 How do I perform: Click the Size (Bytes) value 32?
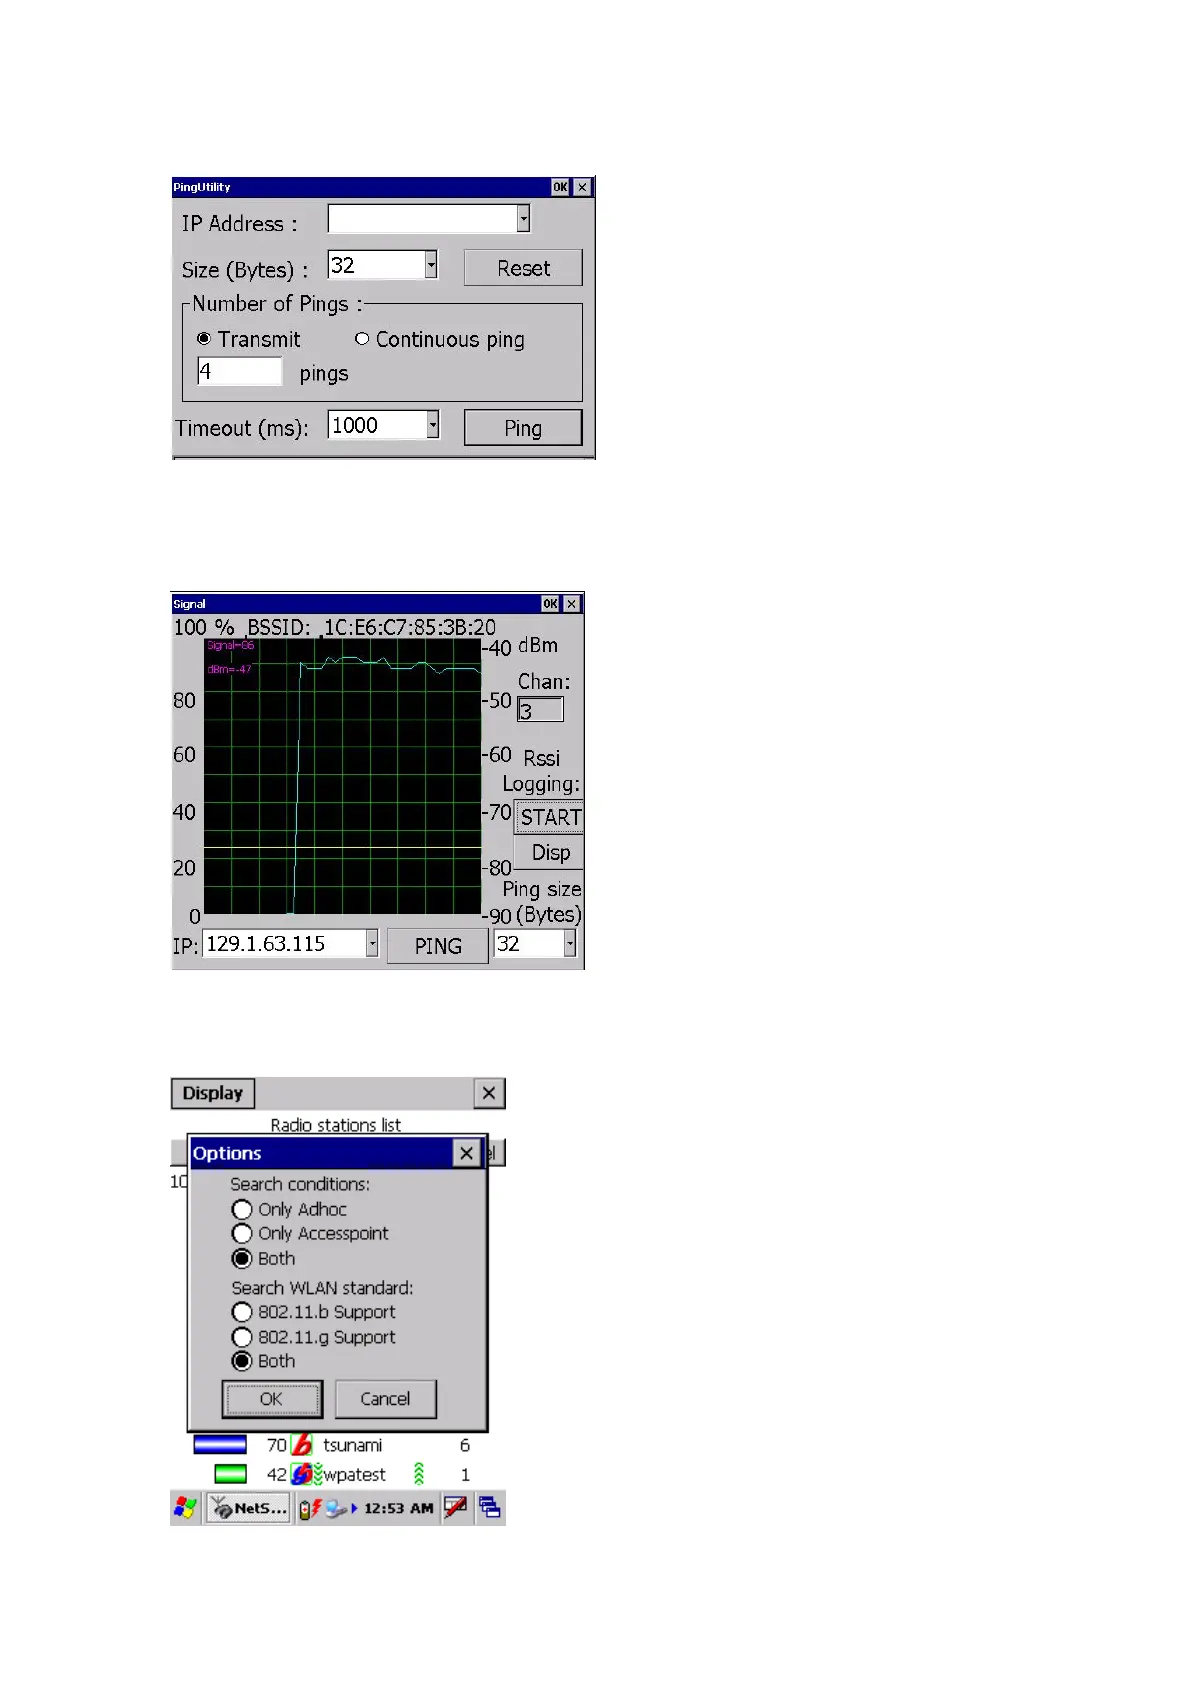(x=377, y=264)
